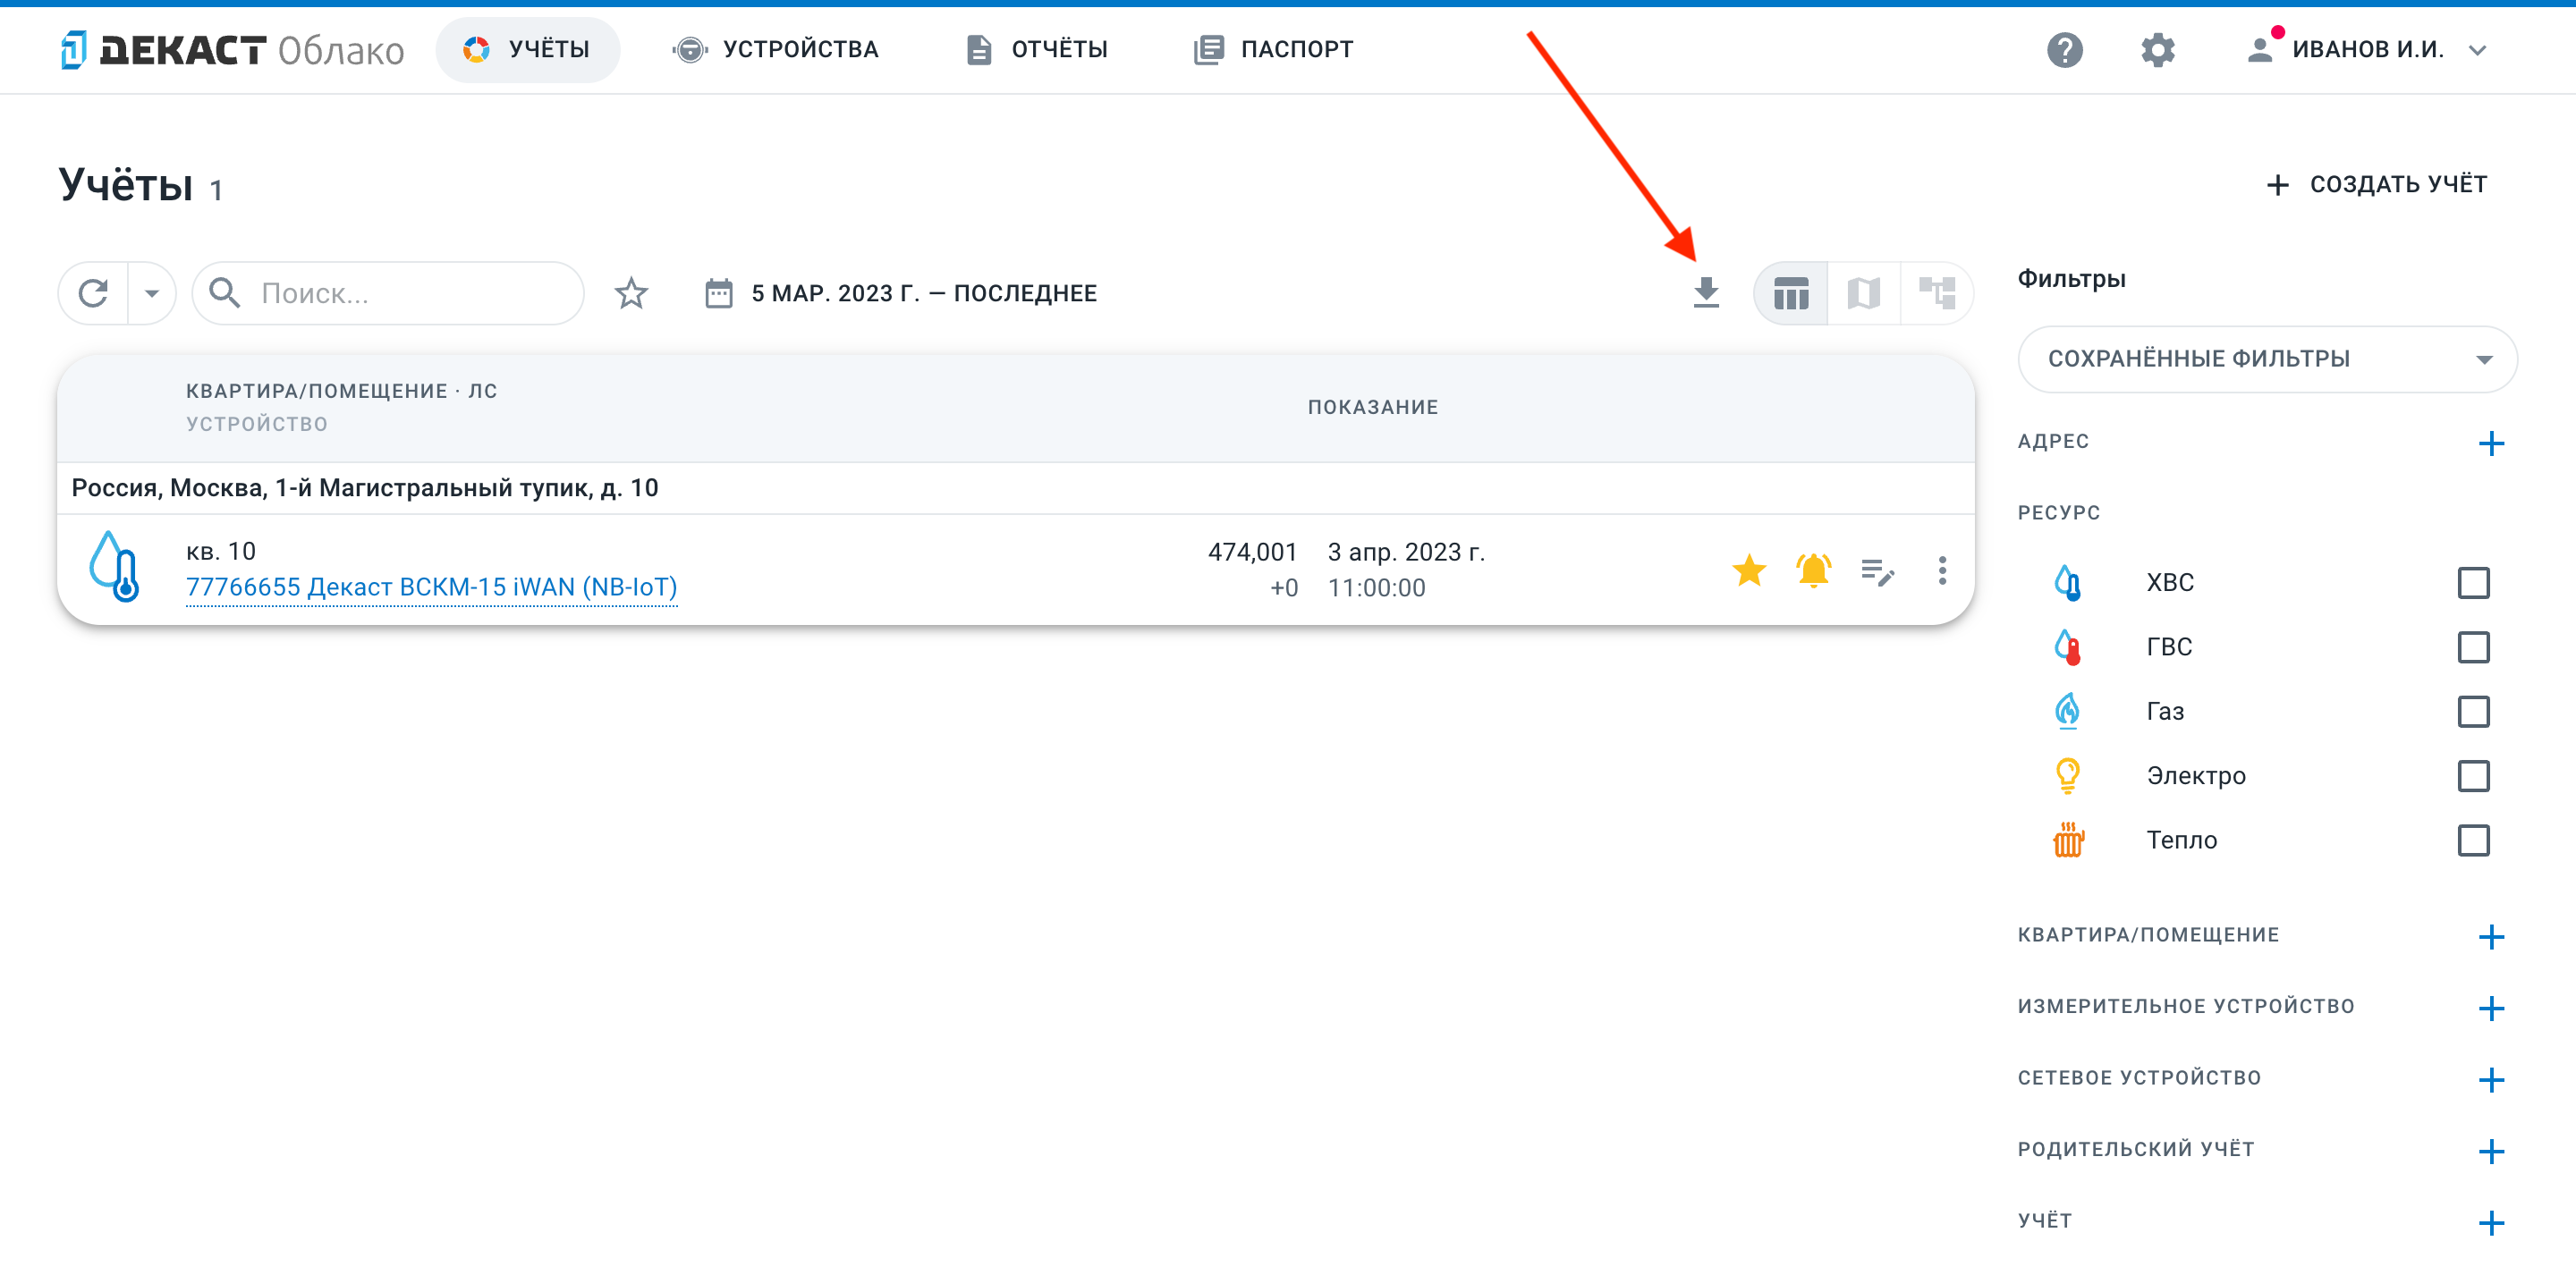Click the date 3 апр. 2023 г.
Image resolution: width=2576 pixels, height=1275 pixels.
[x=1406, y=552]
